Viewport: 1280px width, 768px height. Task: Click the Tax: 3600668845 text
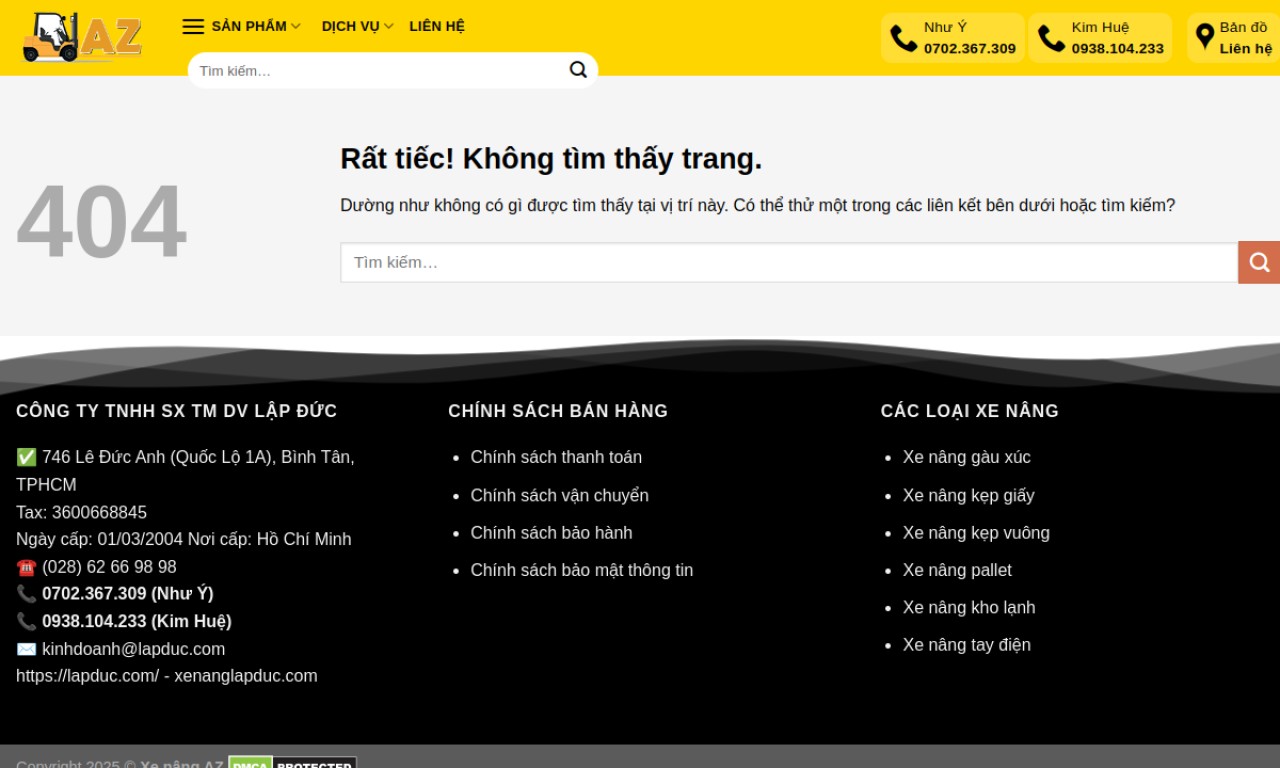coord(81,512)
